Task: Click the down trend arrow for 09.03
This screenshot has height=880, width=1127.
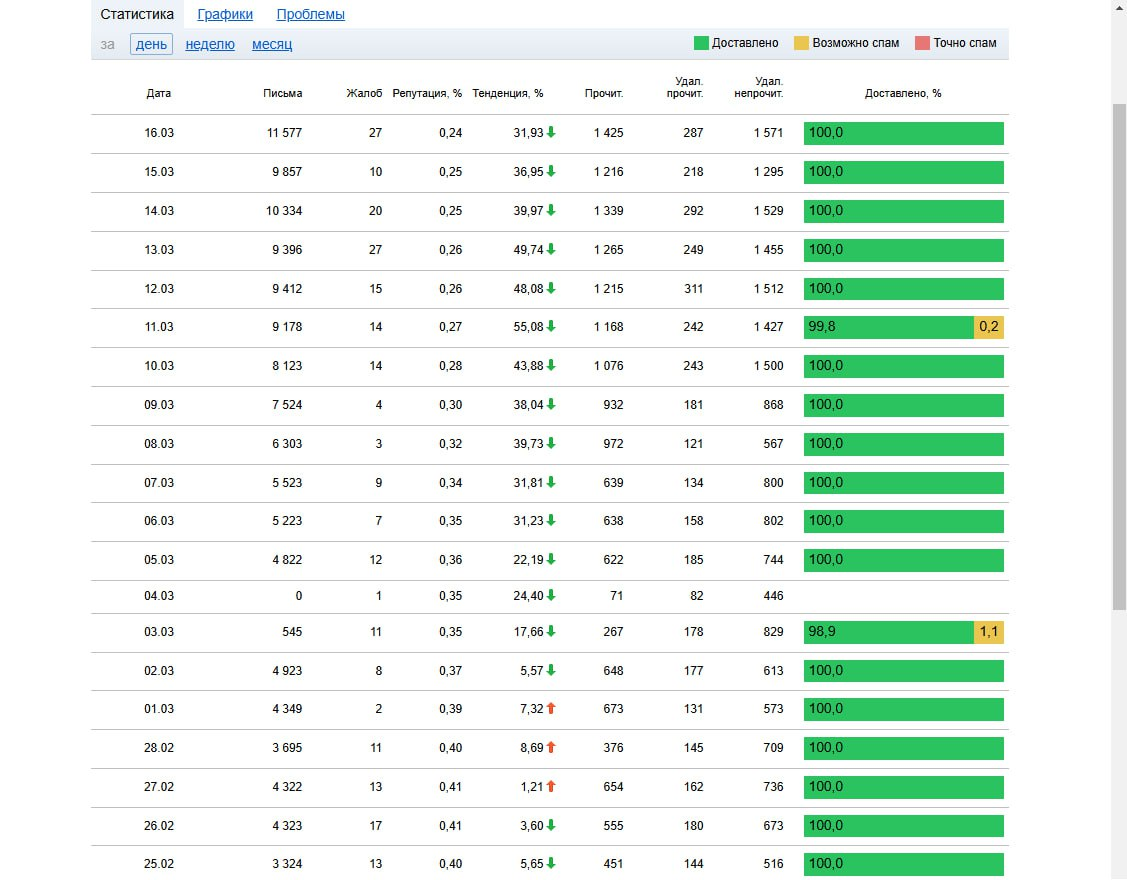Action: click(551, 404)
